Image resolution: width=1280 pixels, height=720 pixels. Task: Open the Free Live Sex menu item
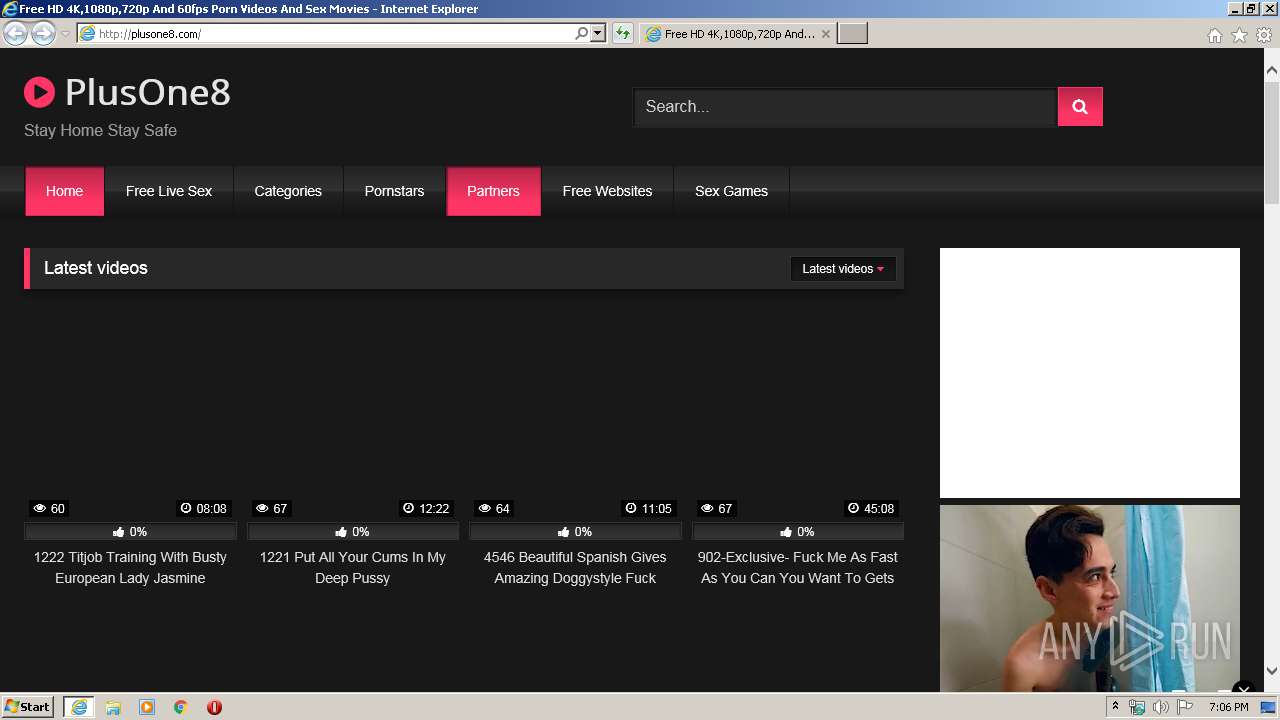tap(169, 191)
